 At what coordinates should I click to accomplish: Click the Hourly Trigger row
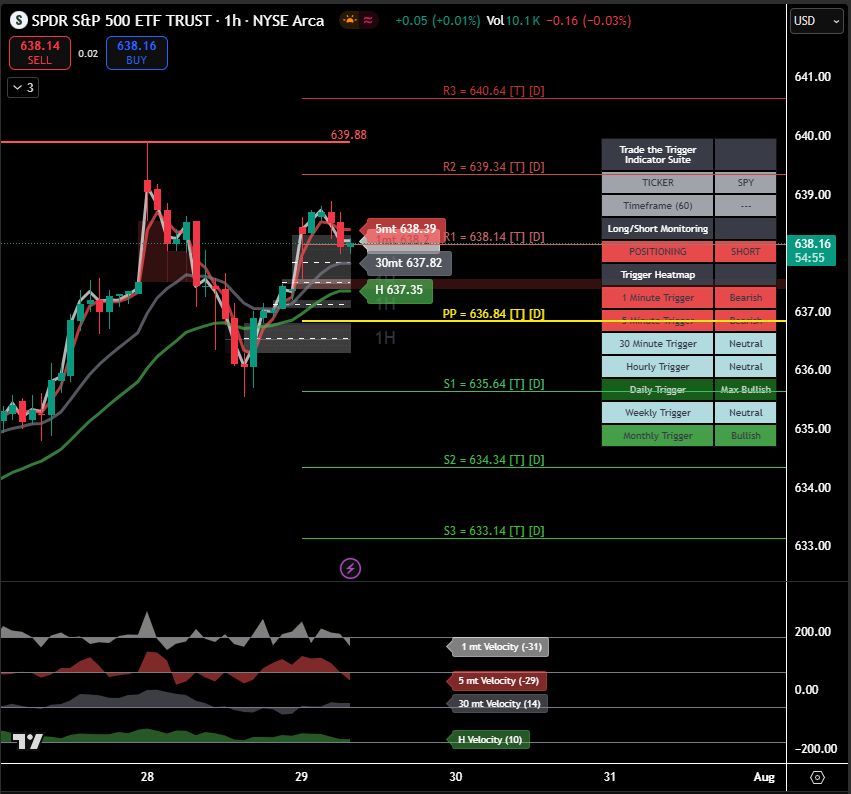689,366
